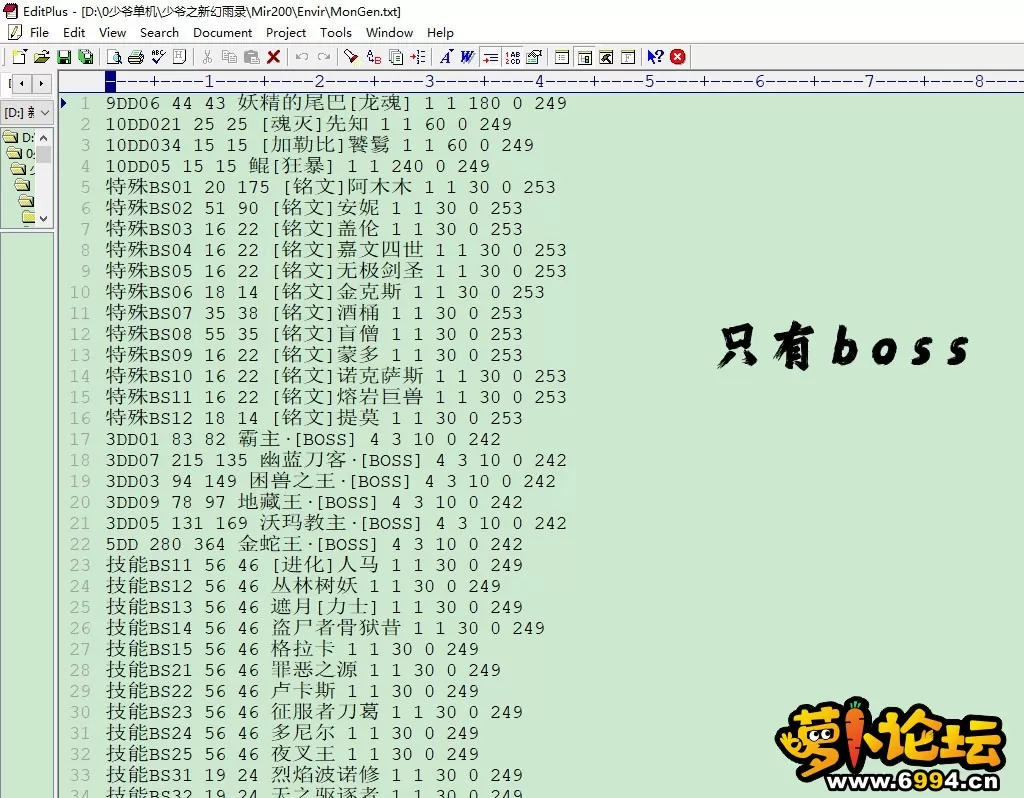Click line number 20 in the gutter

(80, 502)
